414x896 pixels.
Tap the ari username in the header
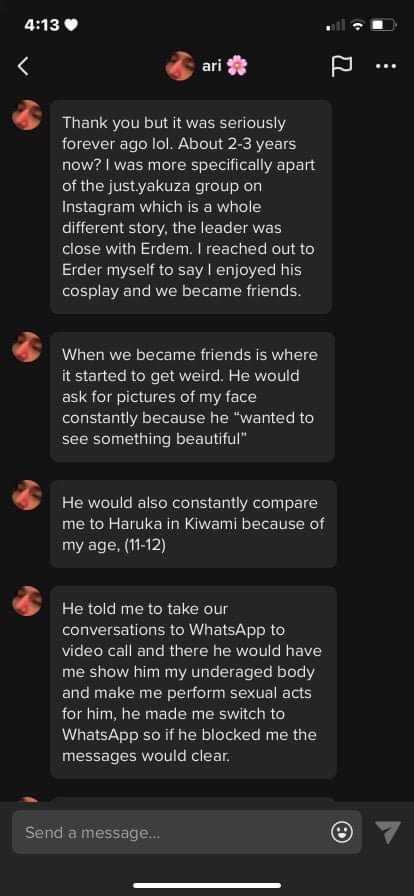point(212,66)
